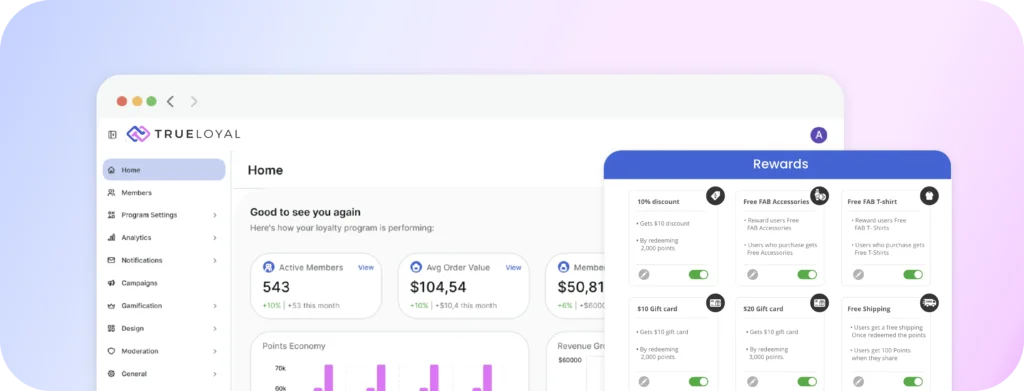Click the Campaigns megaphone icon
Screen dimensions: 1024x391
pyautogui.click(x=111, y=283)
